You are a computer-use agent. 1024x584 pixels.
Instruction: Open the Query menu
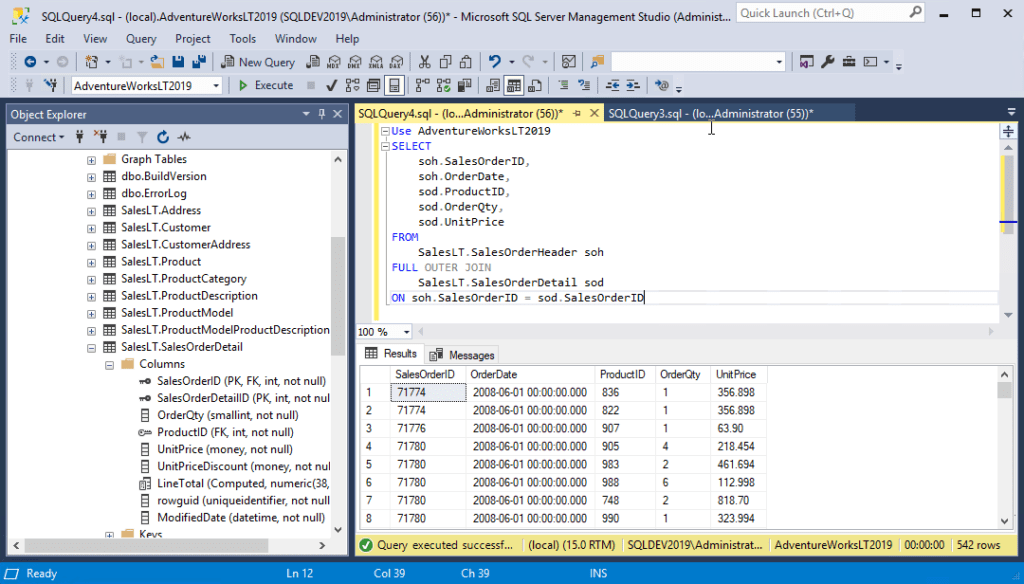click(x=140, y=38)
